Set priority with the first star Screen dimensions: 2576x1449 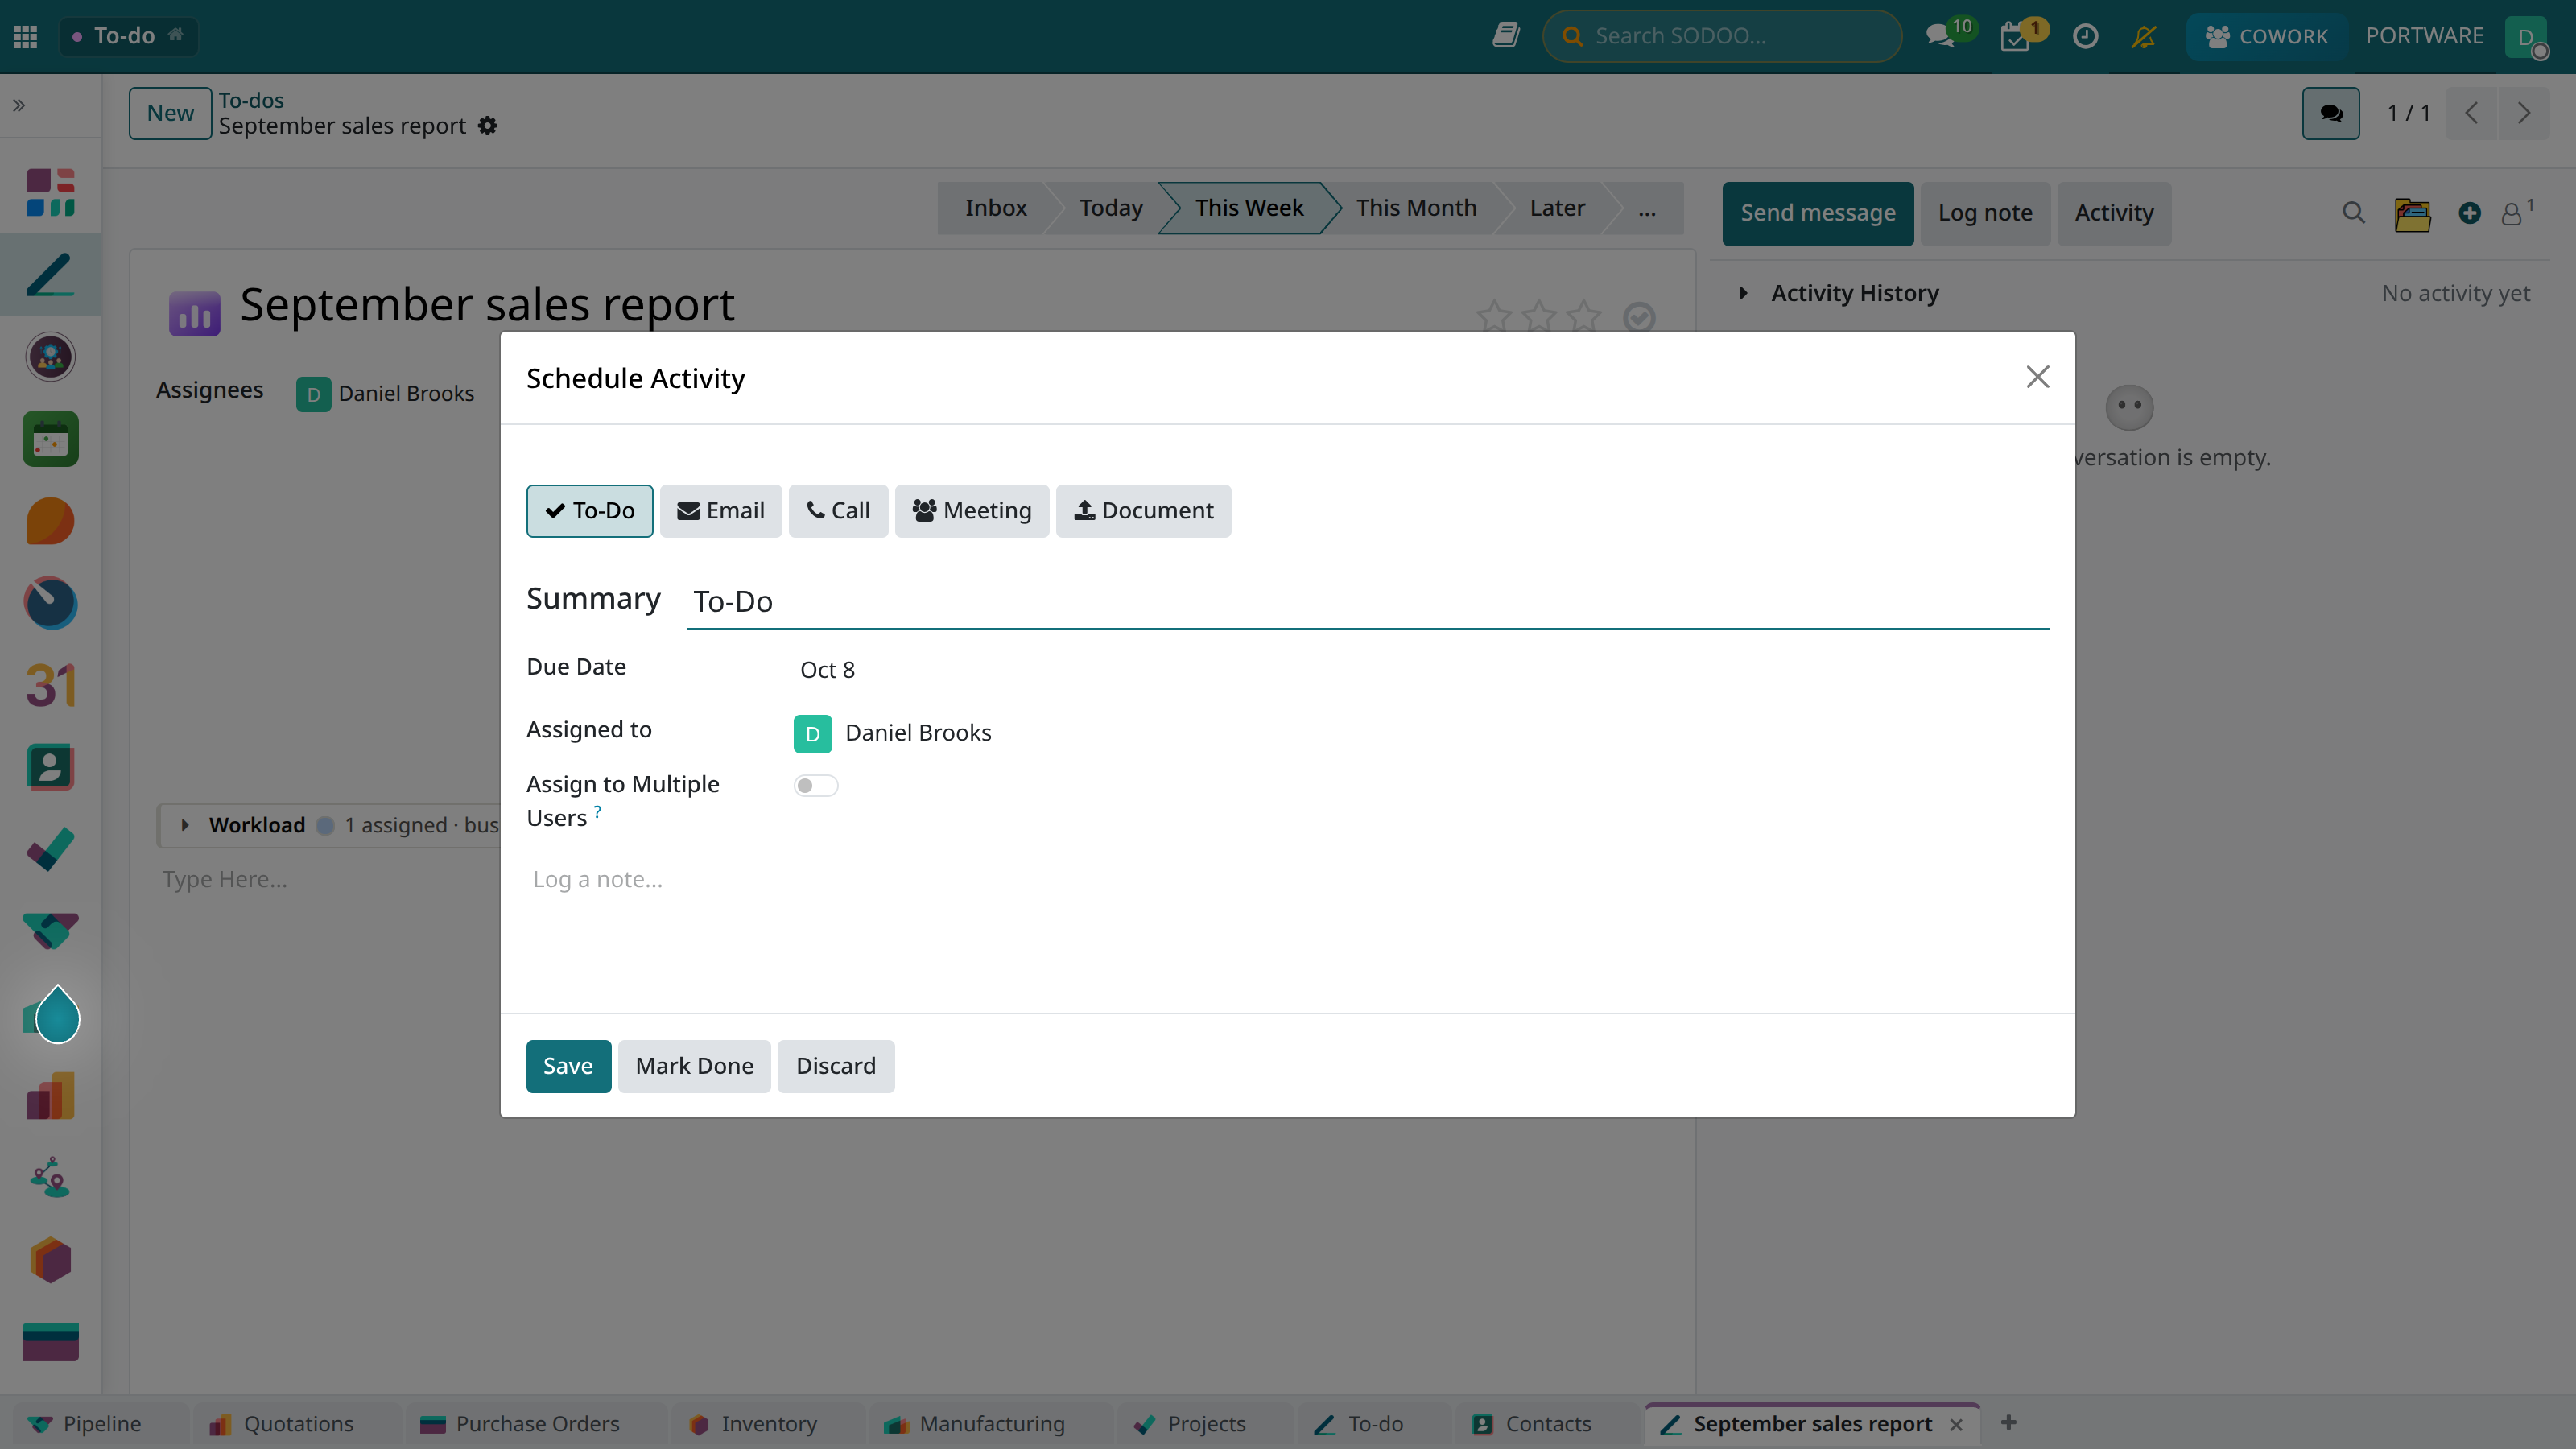[x=1494, y=316]
